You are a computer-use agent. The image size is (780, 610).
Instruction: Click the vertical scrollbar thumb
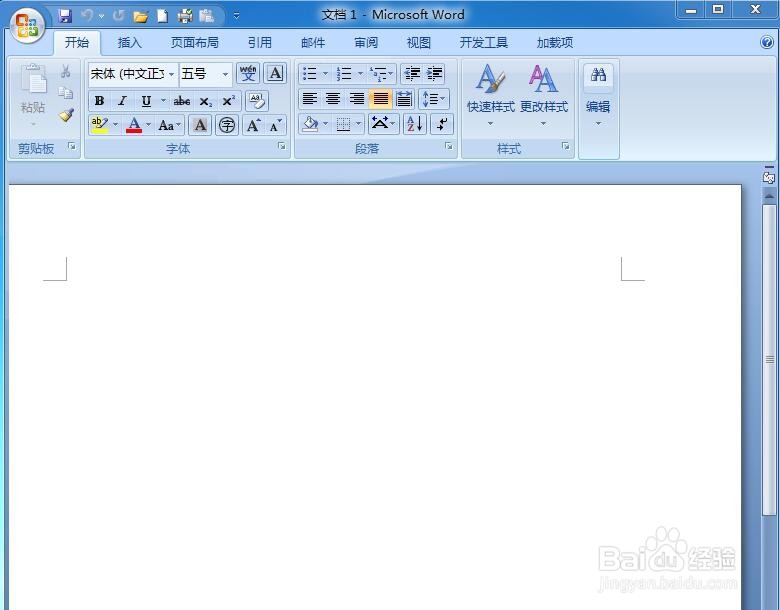tap(770, 360)
